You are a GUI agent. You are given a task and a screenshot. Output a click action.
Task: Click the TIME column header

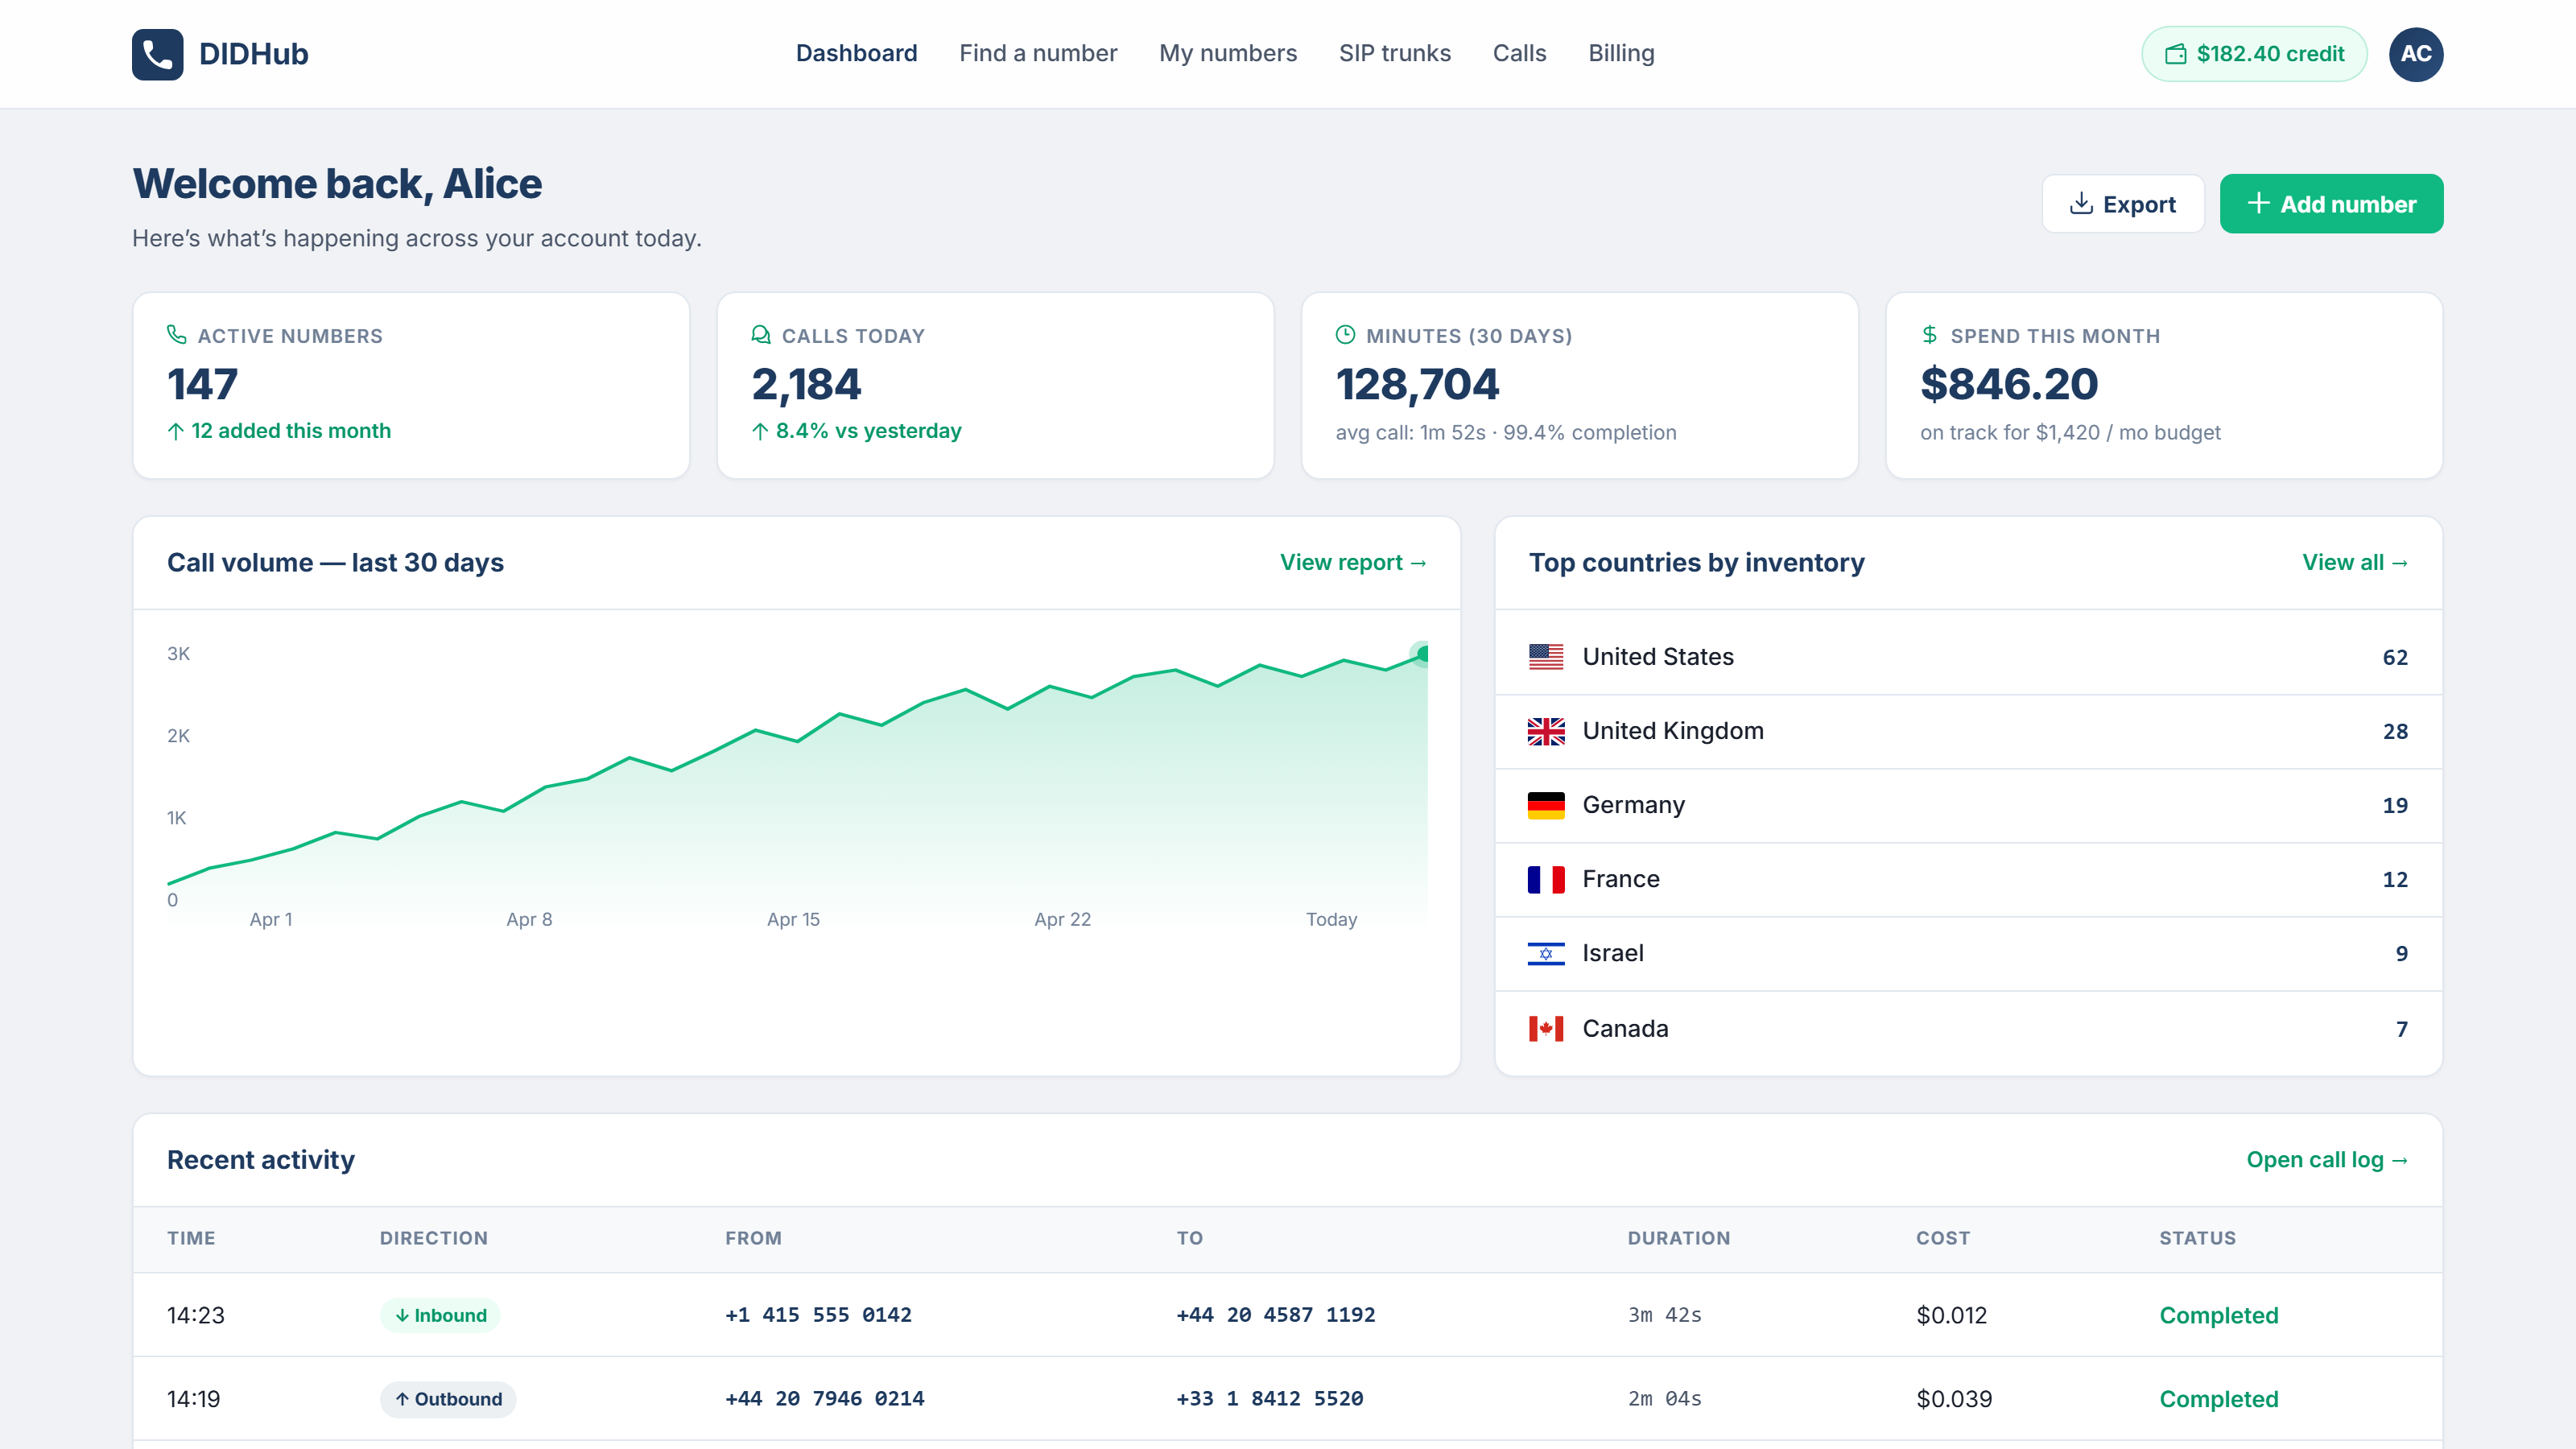tap(191, 1238)
